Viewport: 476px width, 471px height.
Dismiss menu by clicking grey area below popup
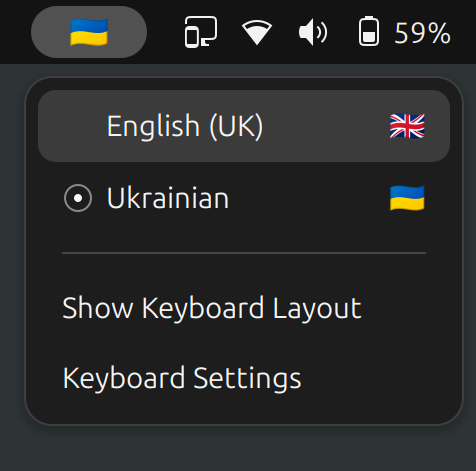(x=238, y=450)
